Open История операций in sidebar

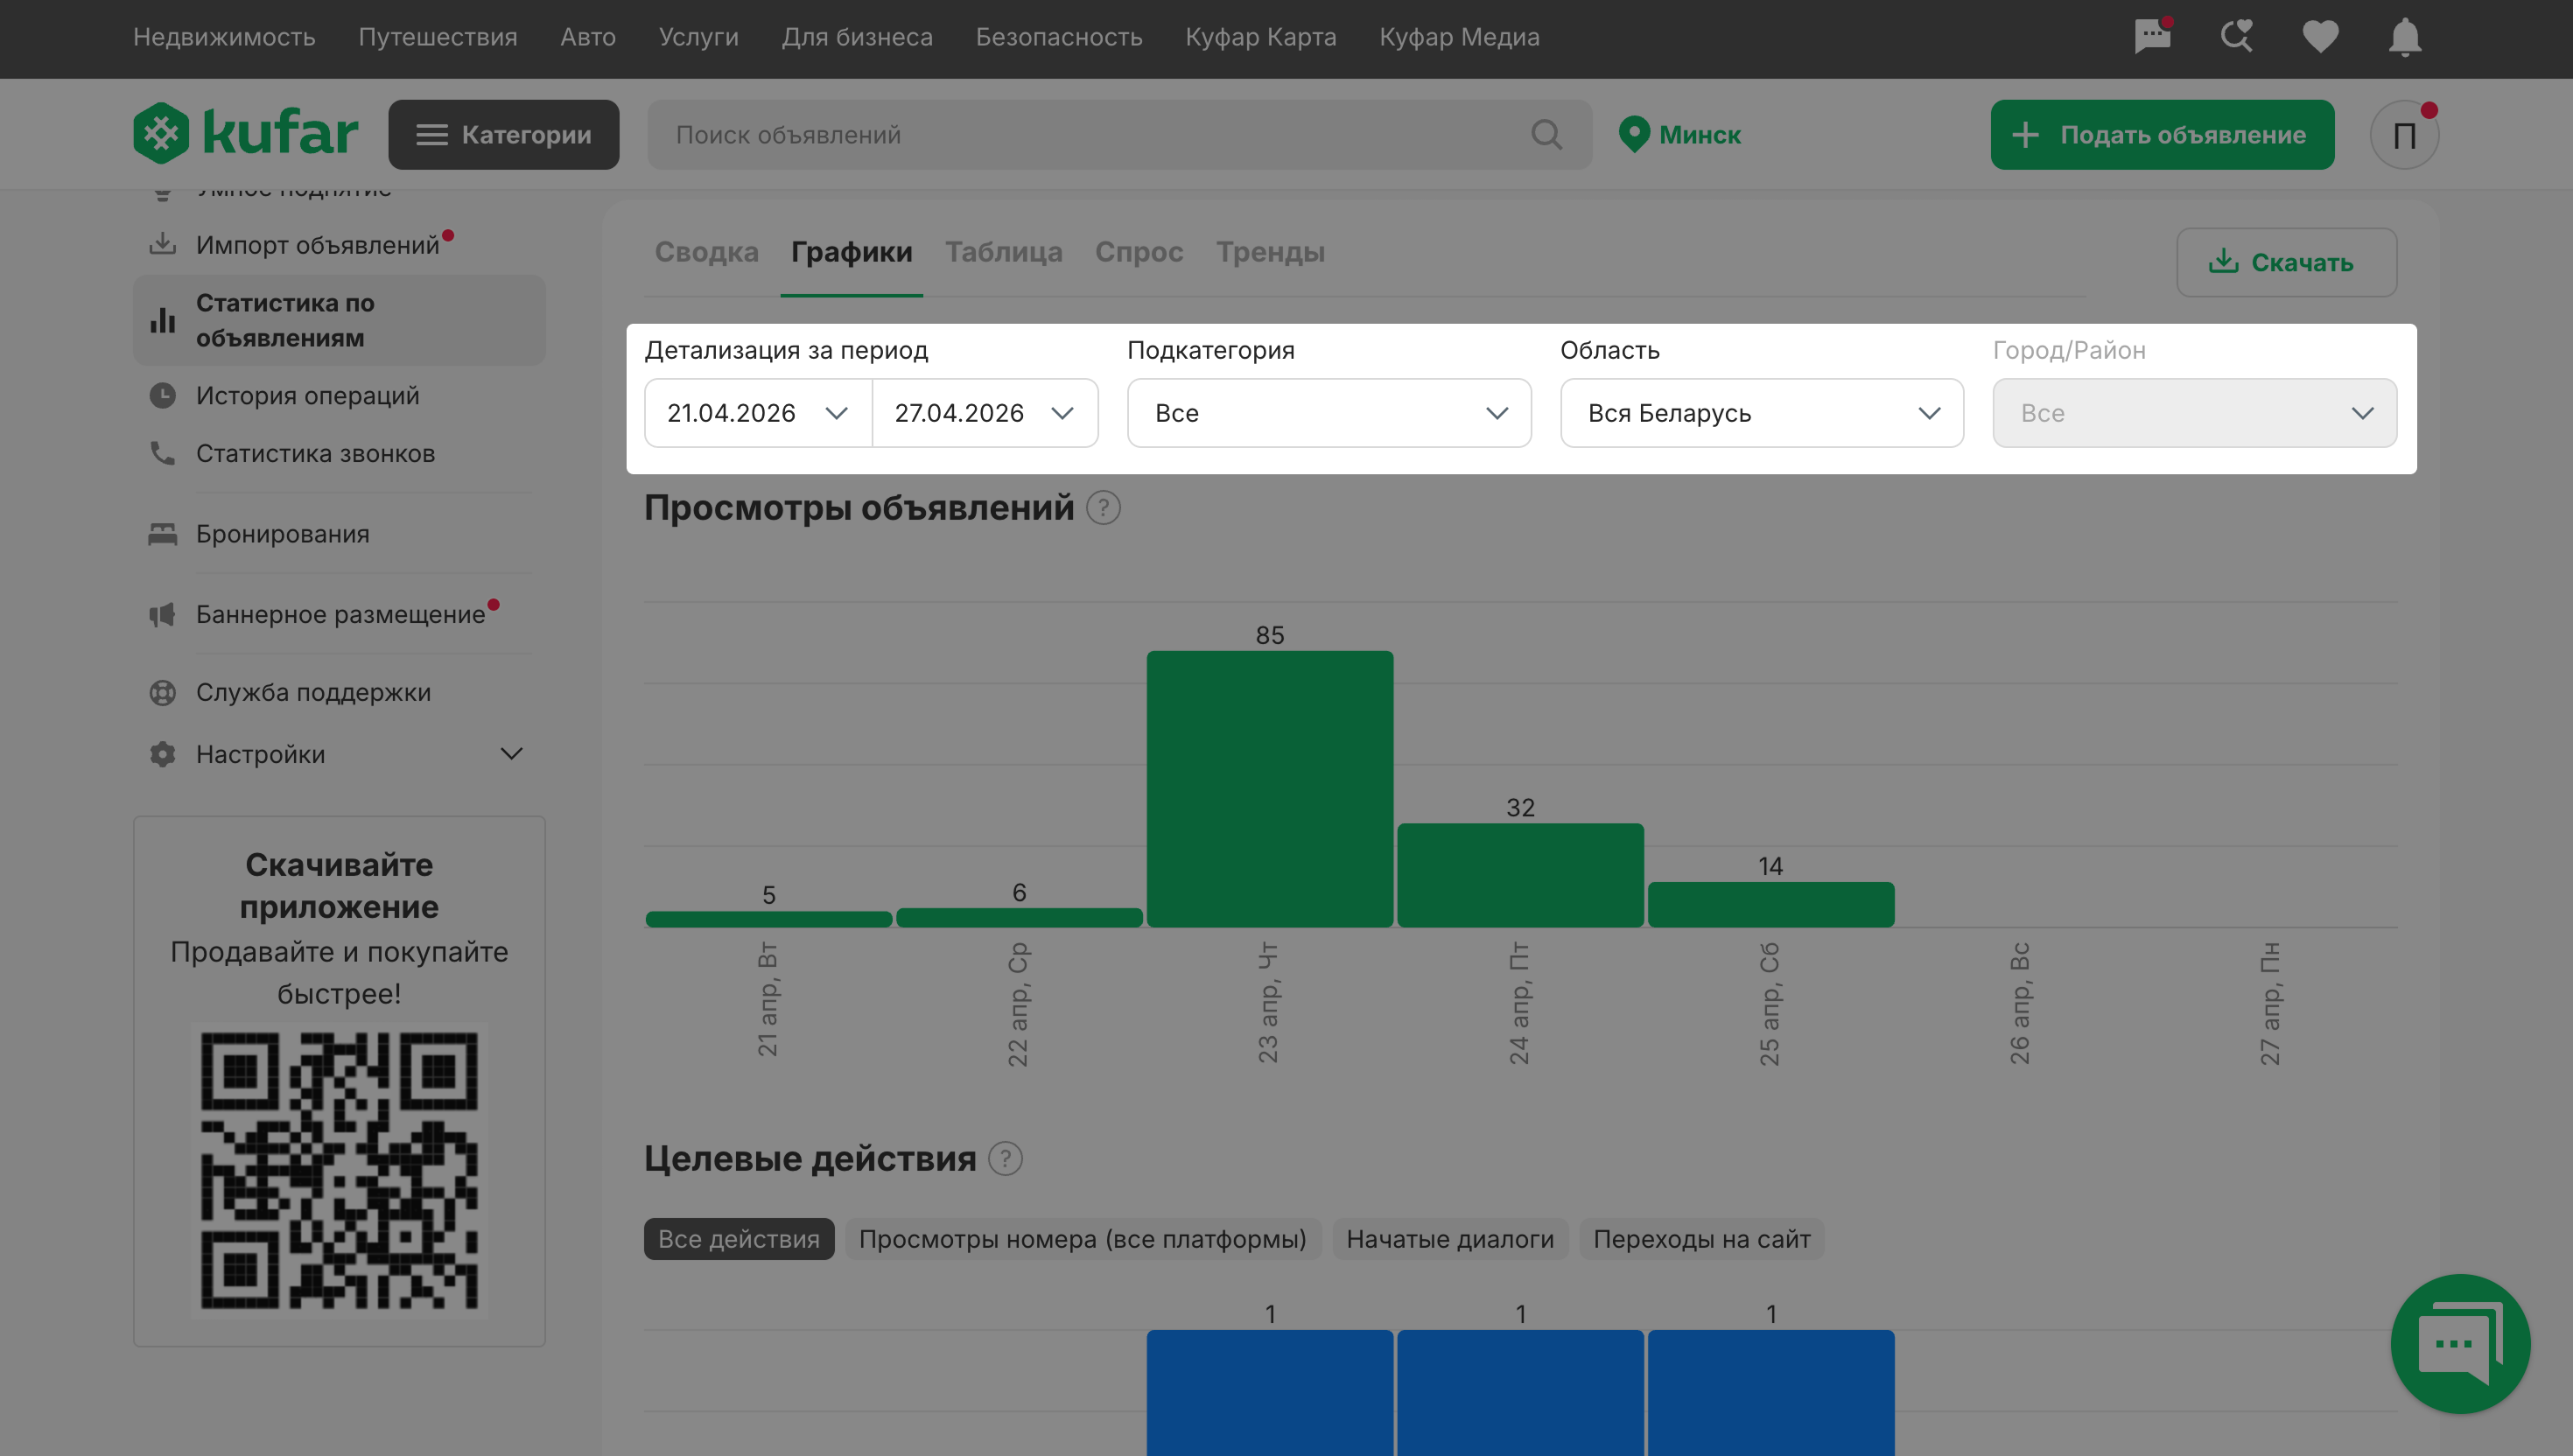(308, 395)
